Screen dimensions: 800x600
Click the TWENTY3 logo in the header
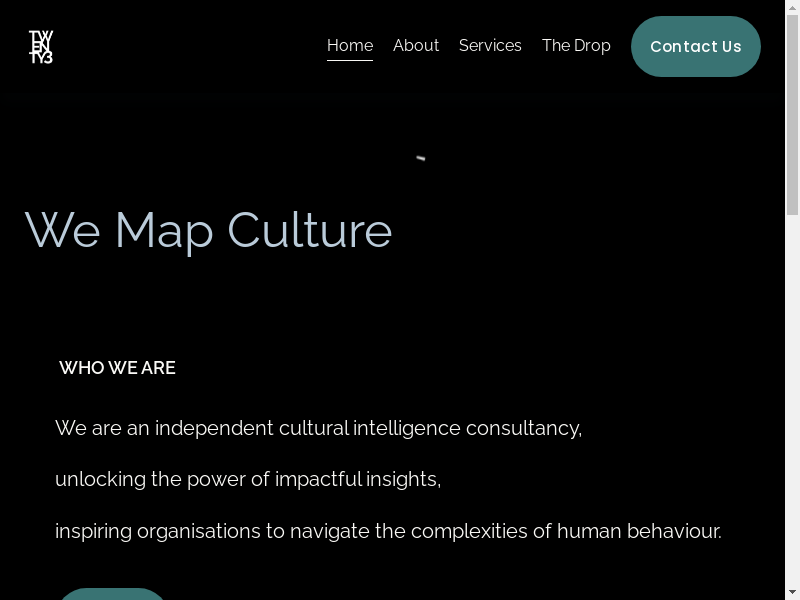pos(41,47)
